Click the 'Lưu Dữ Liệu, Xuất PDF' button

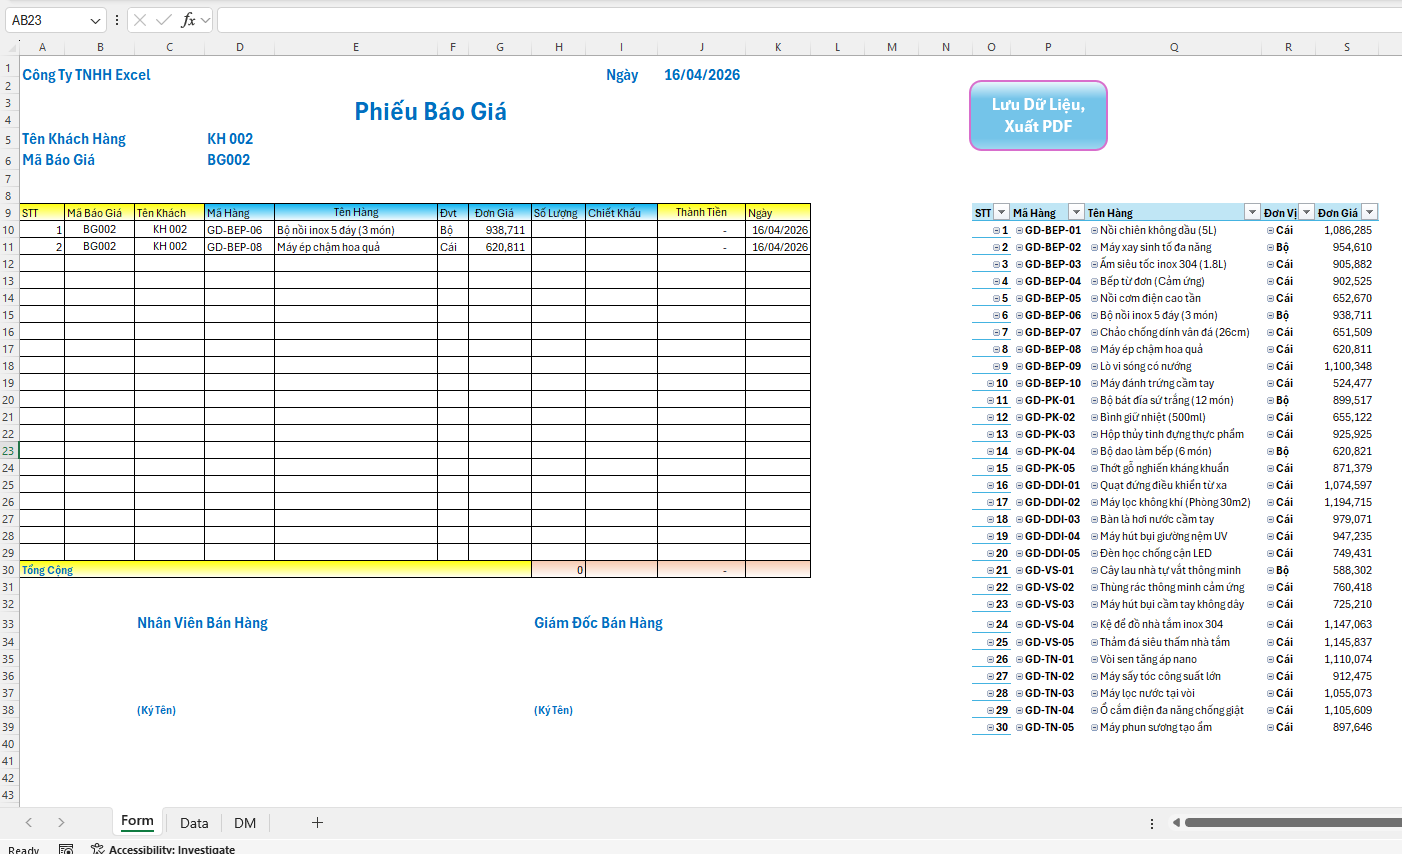click(x=1038, y=115)
